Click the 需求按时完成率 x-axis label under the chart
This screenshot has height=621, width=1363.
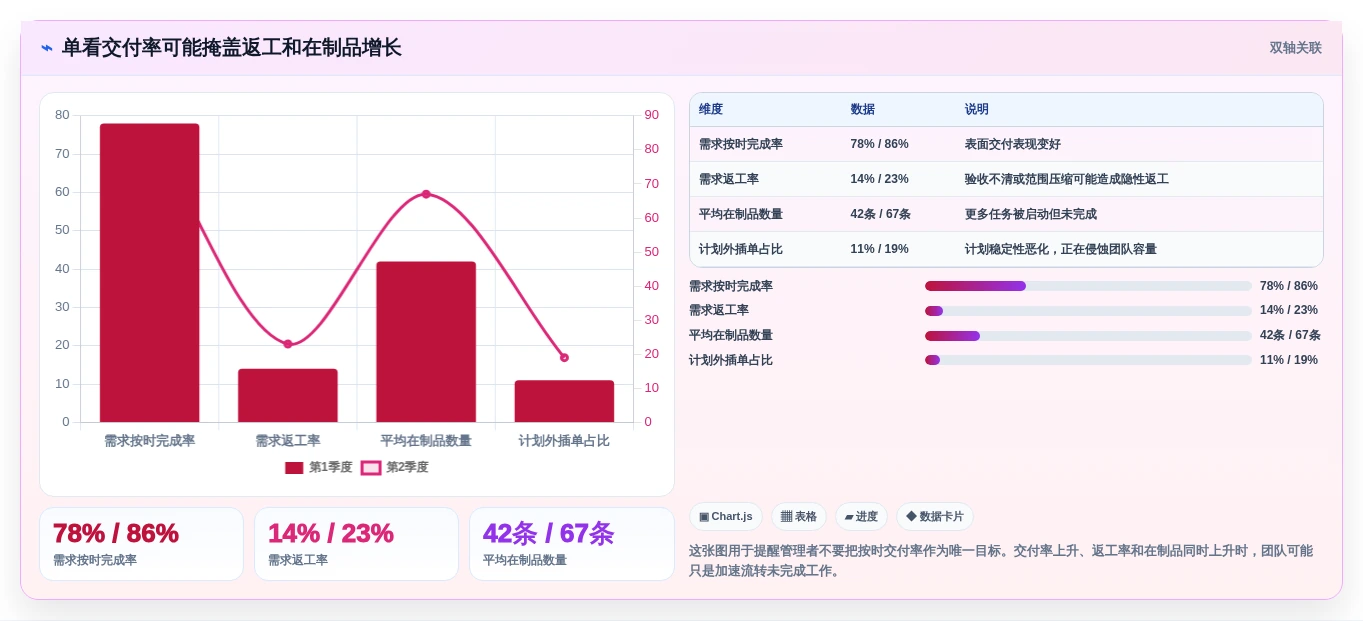click(x=149, y=441)
